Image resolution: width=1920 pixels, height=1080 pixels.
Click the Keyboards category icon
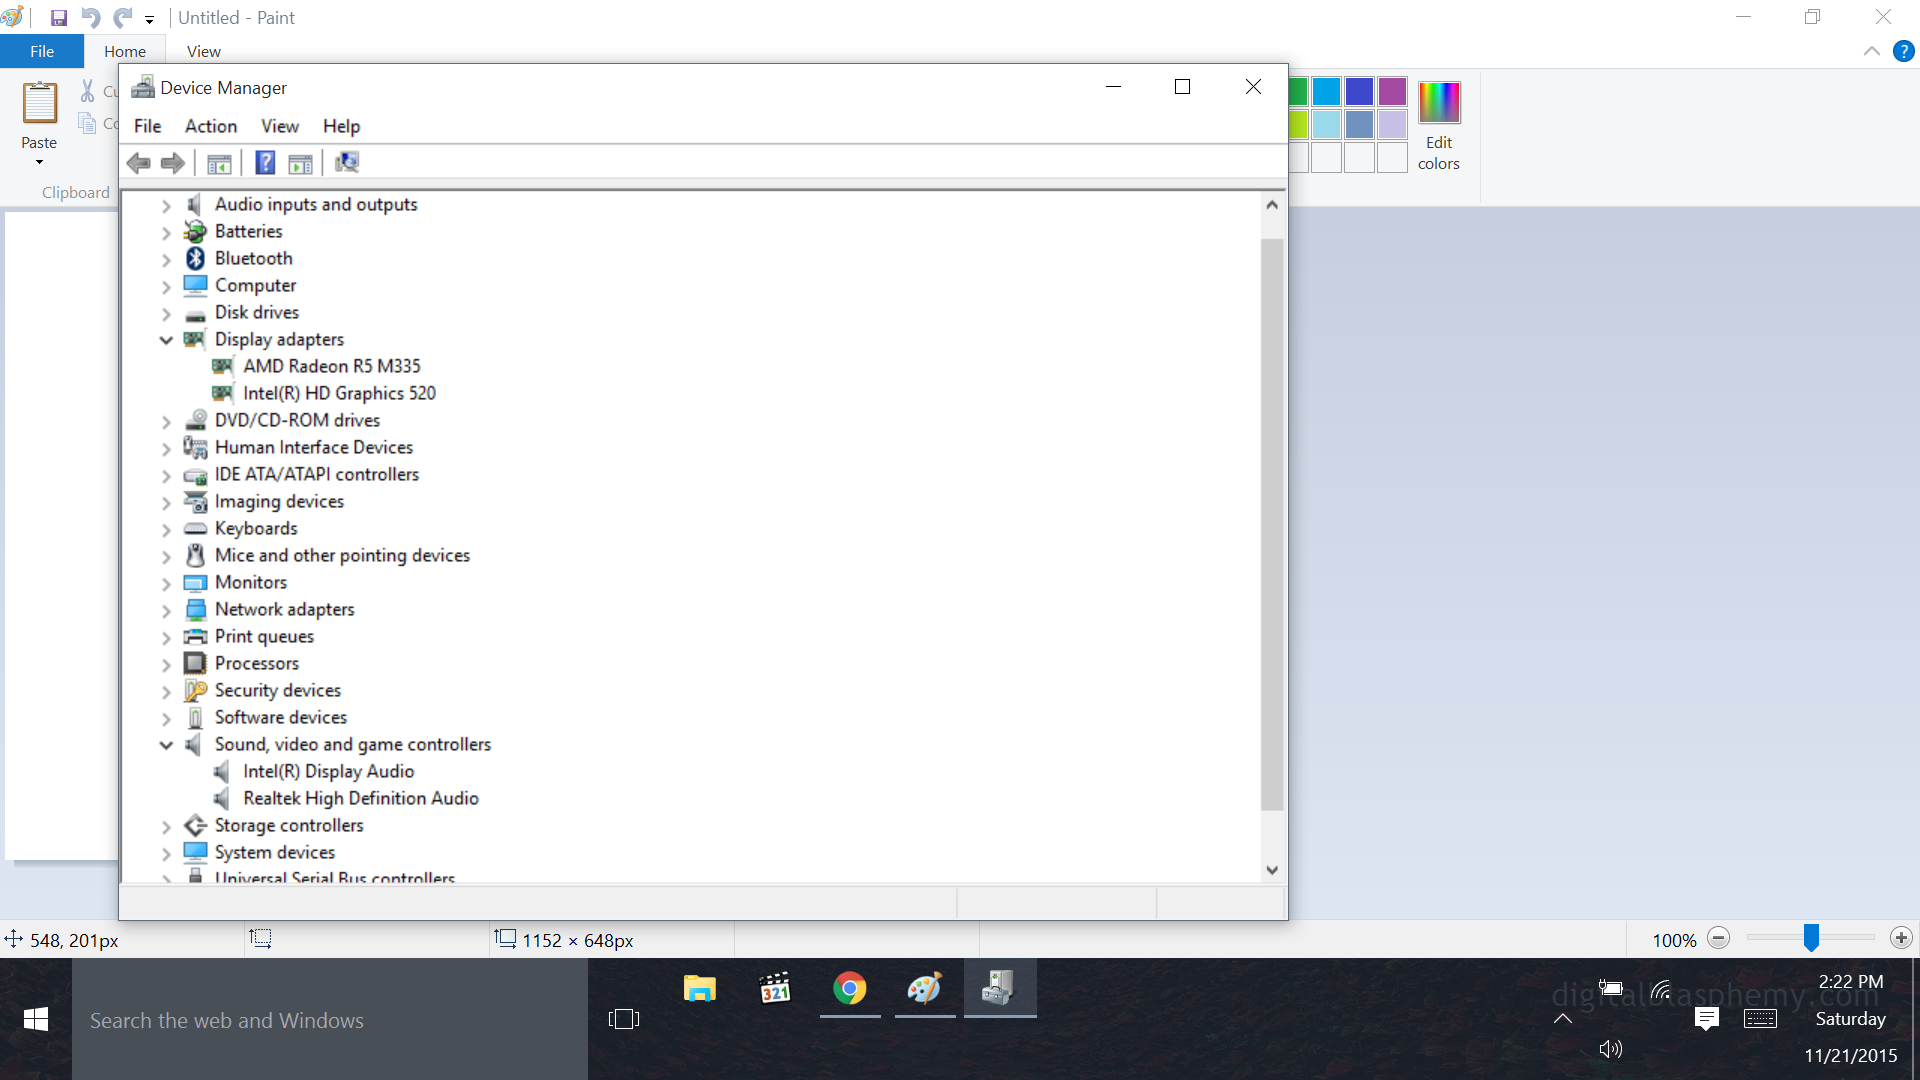[195, 528]
